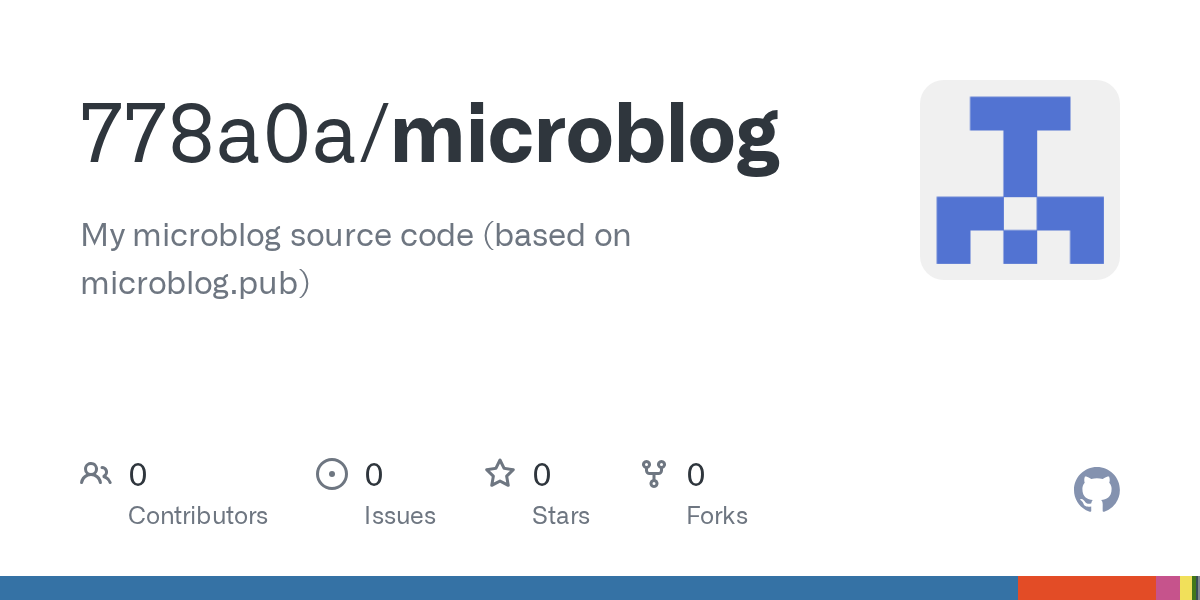Click the Forks count number
Viewport: 1200px width, 600px height.
tap(696, 475)
